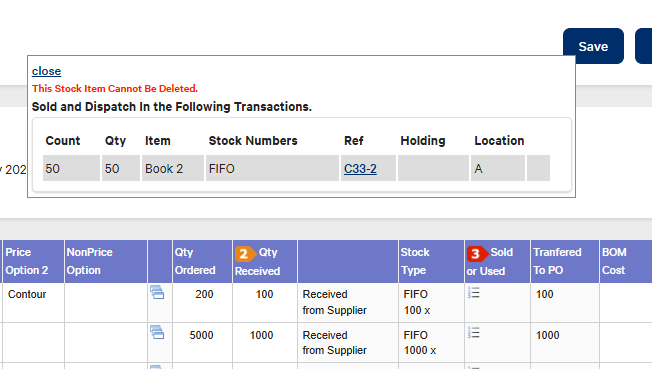Viewport: 652px width, 369px height.
Task: Select the BOM Cost column header
Action: [x=626, y=261]
